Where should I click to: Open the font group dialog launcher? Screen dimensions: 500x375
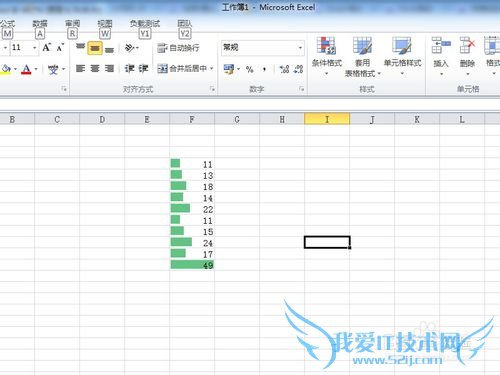(64, 89)
